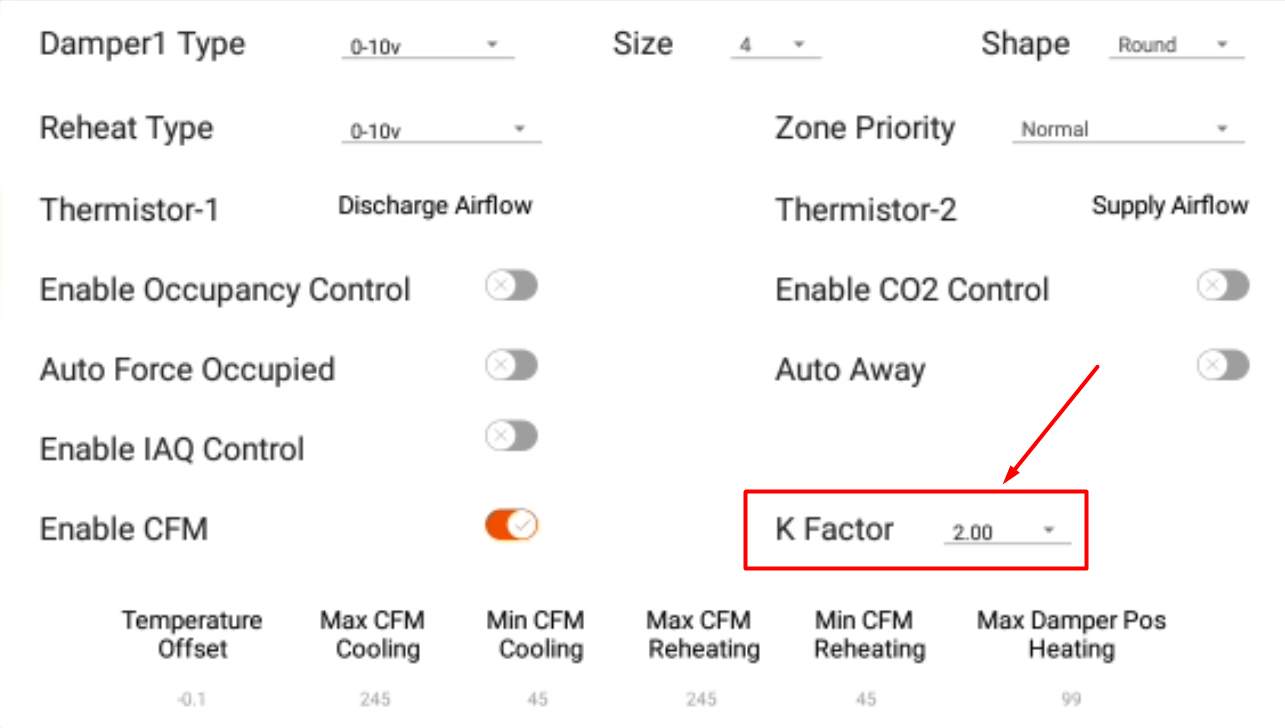1285x728 pixels.
Task: Enable IAQ Control
Action: pyautogui.click(x=510, y=436)
